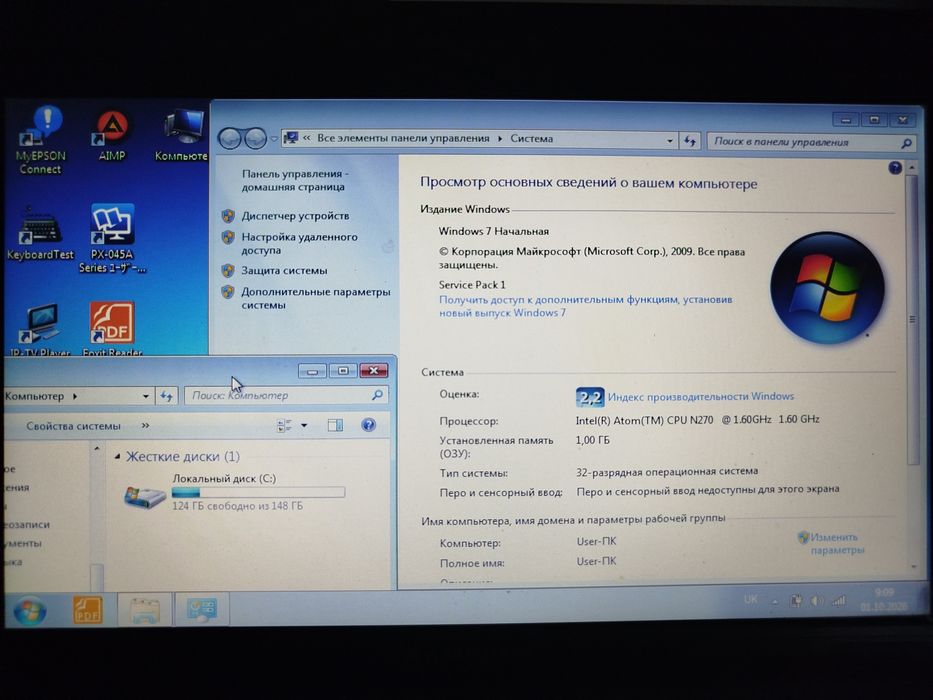
Task: Click 124 ГБ свободно из 148 ГБ text
Action: click(237, 506)
